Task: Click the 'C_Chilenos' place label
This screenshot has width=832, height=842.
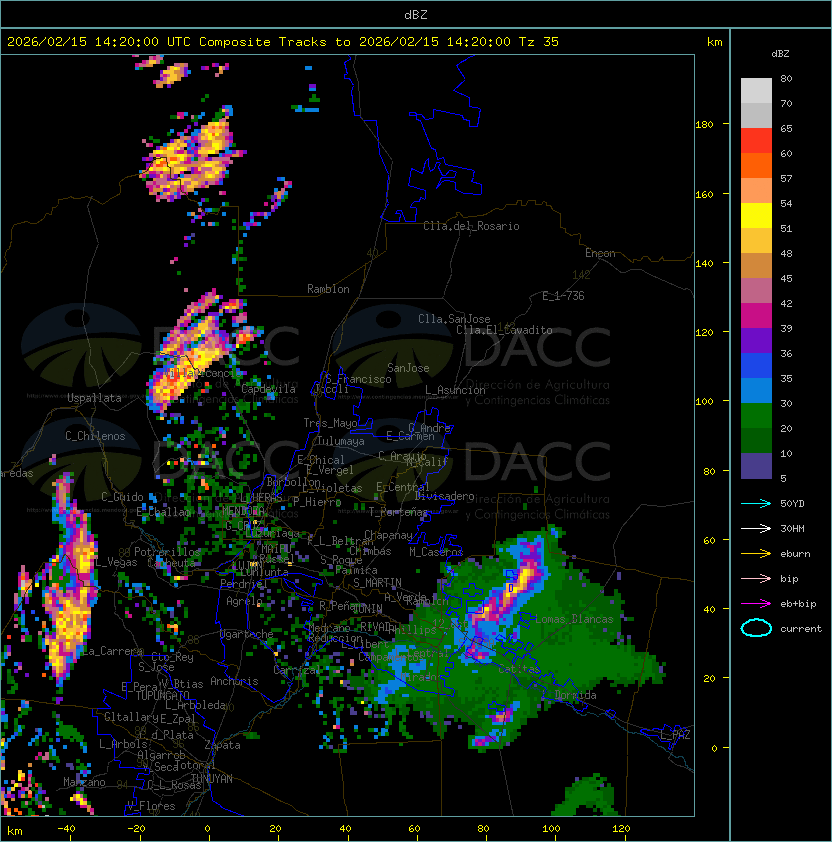Action: pyautogui.click(x=95, y=436)
